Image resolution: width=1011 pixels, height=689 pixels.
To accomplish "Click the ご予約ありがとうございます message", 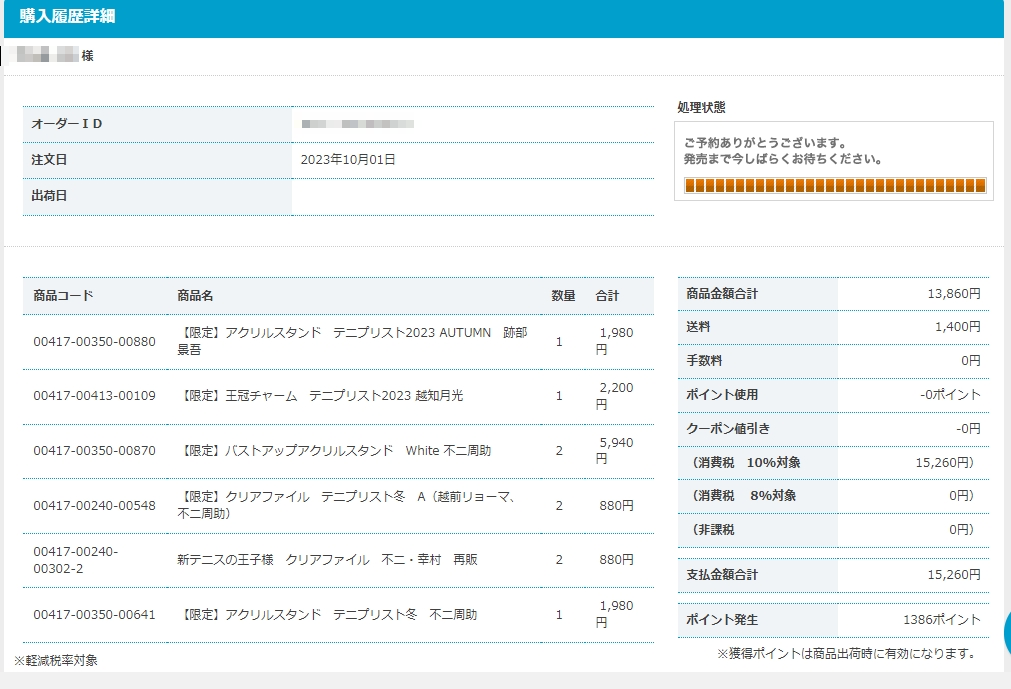I will (783, 151).
